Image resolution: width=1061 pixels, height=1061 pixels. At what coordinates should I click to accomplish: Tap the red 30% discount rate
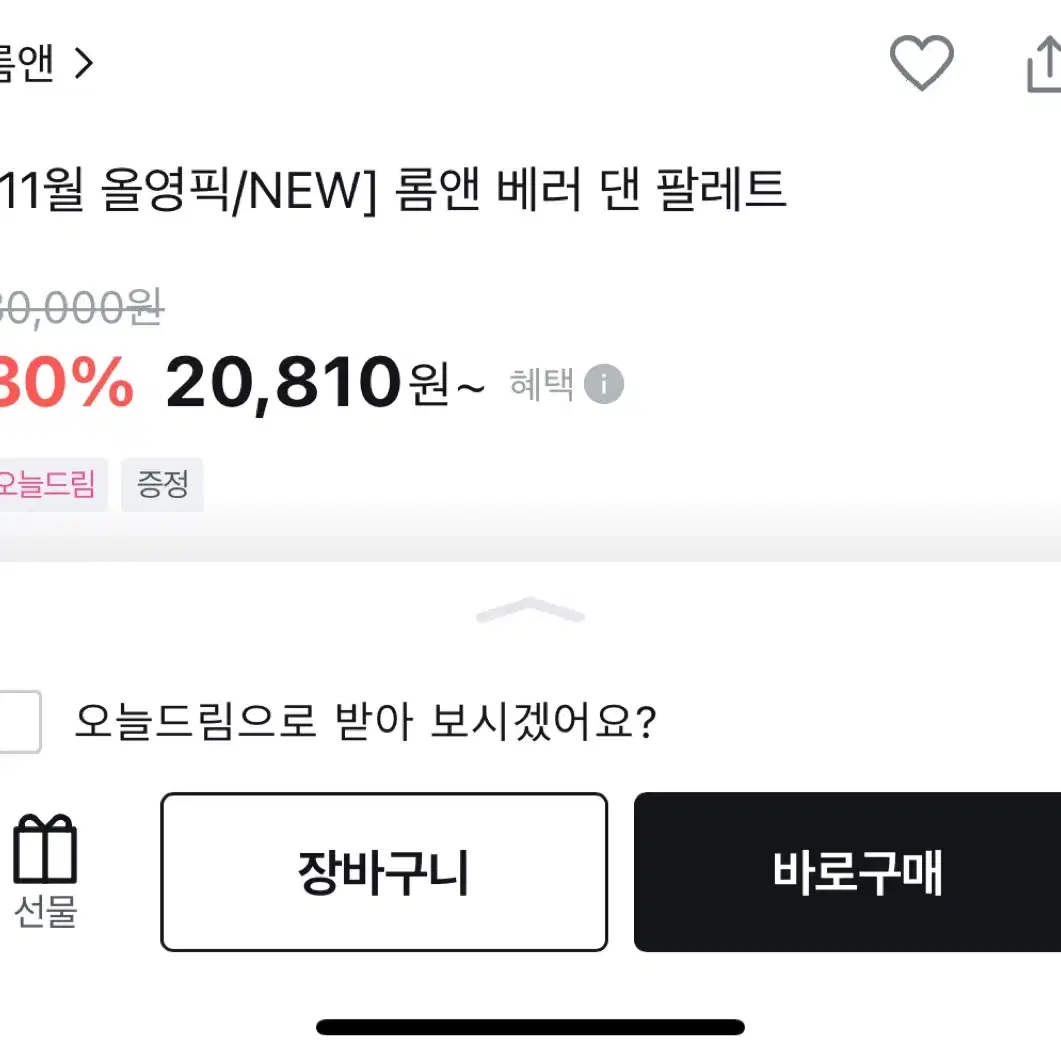point(66,382)
